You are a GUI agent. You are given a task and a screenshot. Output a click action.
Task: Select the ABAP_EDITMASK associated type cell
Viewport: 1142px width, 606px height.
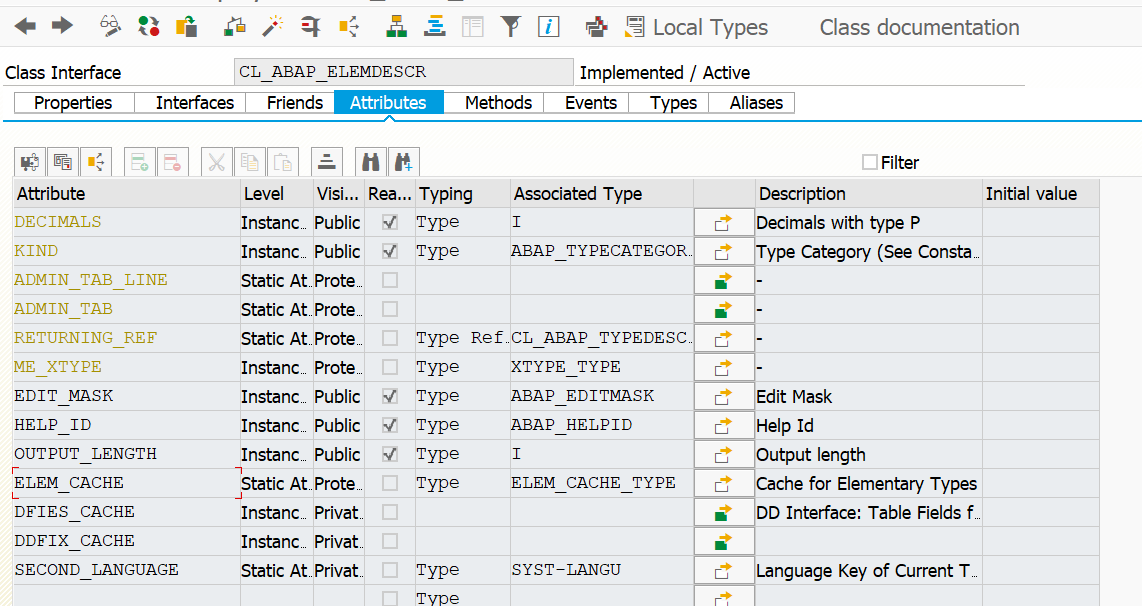pyautogui.click(x=602, y=396)
